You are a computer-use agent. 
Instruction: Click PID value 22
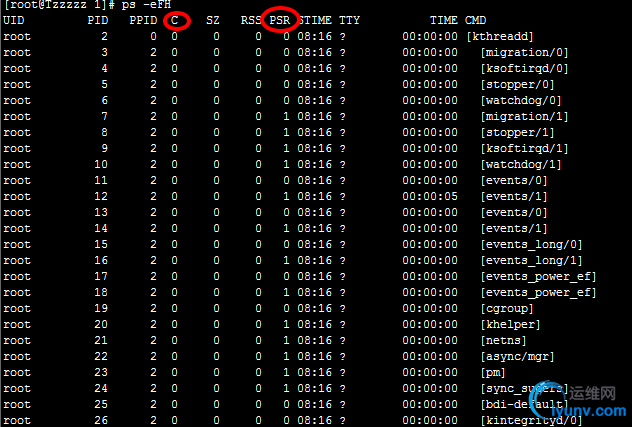[x=101, y=356]
